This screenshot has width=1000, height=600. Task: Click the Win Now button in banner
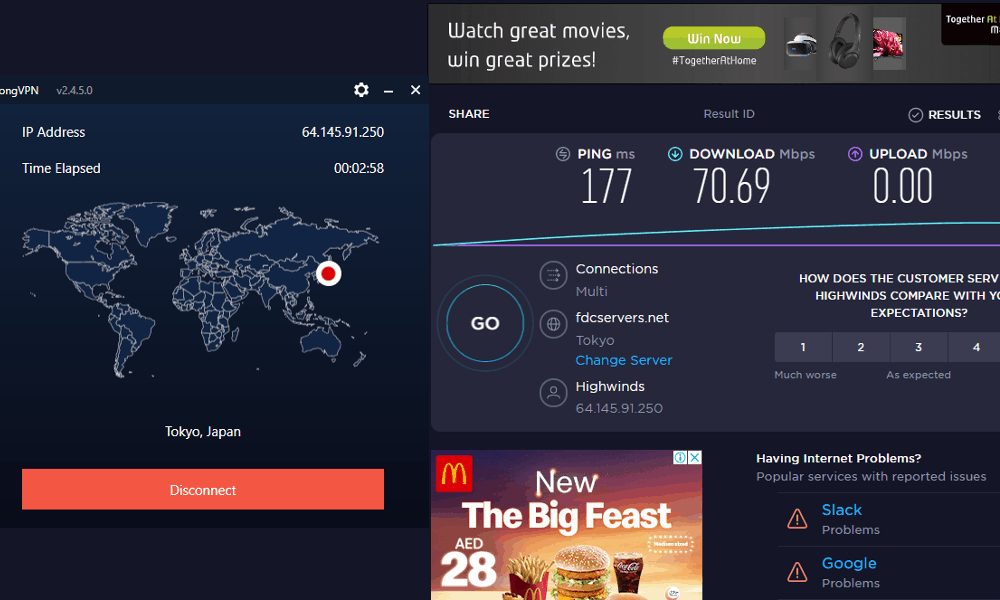pos(714,38)
